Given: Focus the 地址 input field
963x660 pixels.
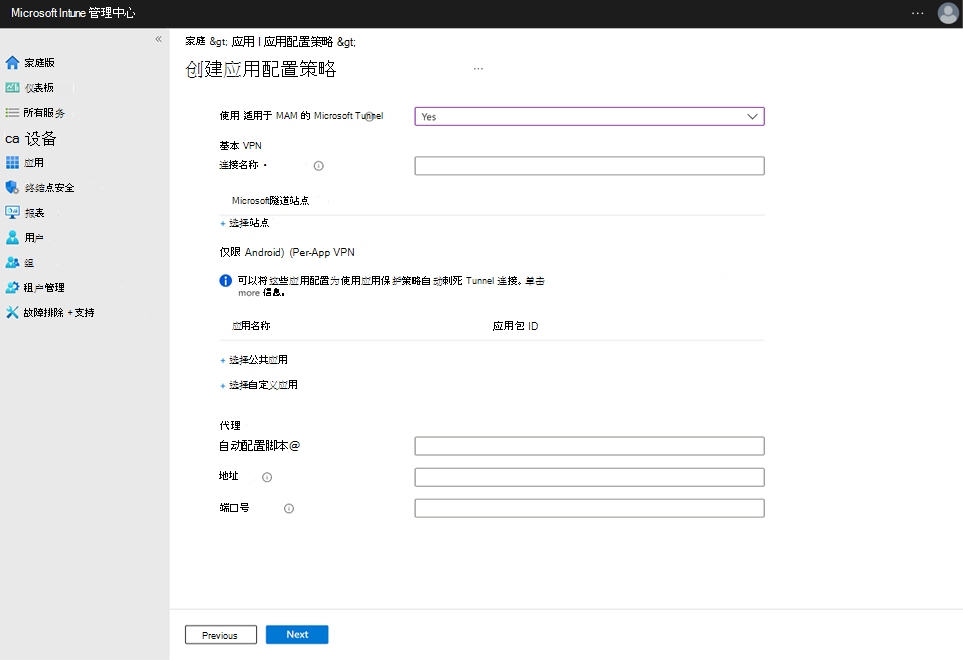Looking at the screenshot, I should tap(590, 477).
